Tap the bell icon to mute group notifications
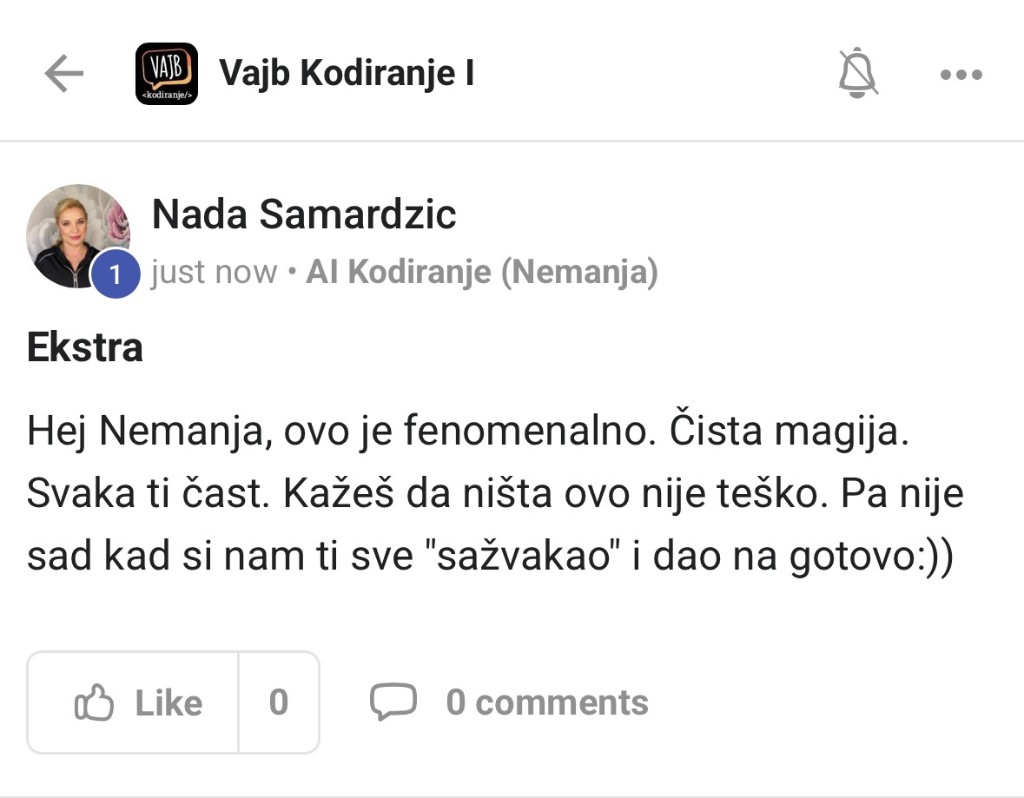 (x=858, y=73)
